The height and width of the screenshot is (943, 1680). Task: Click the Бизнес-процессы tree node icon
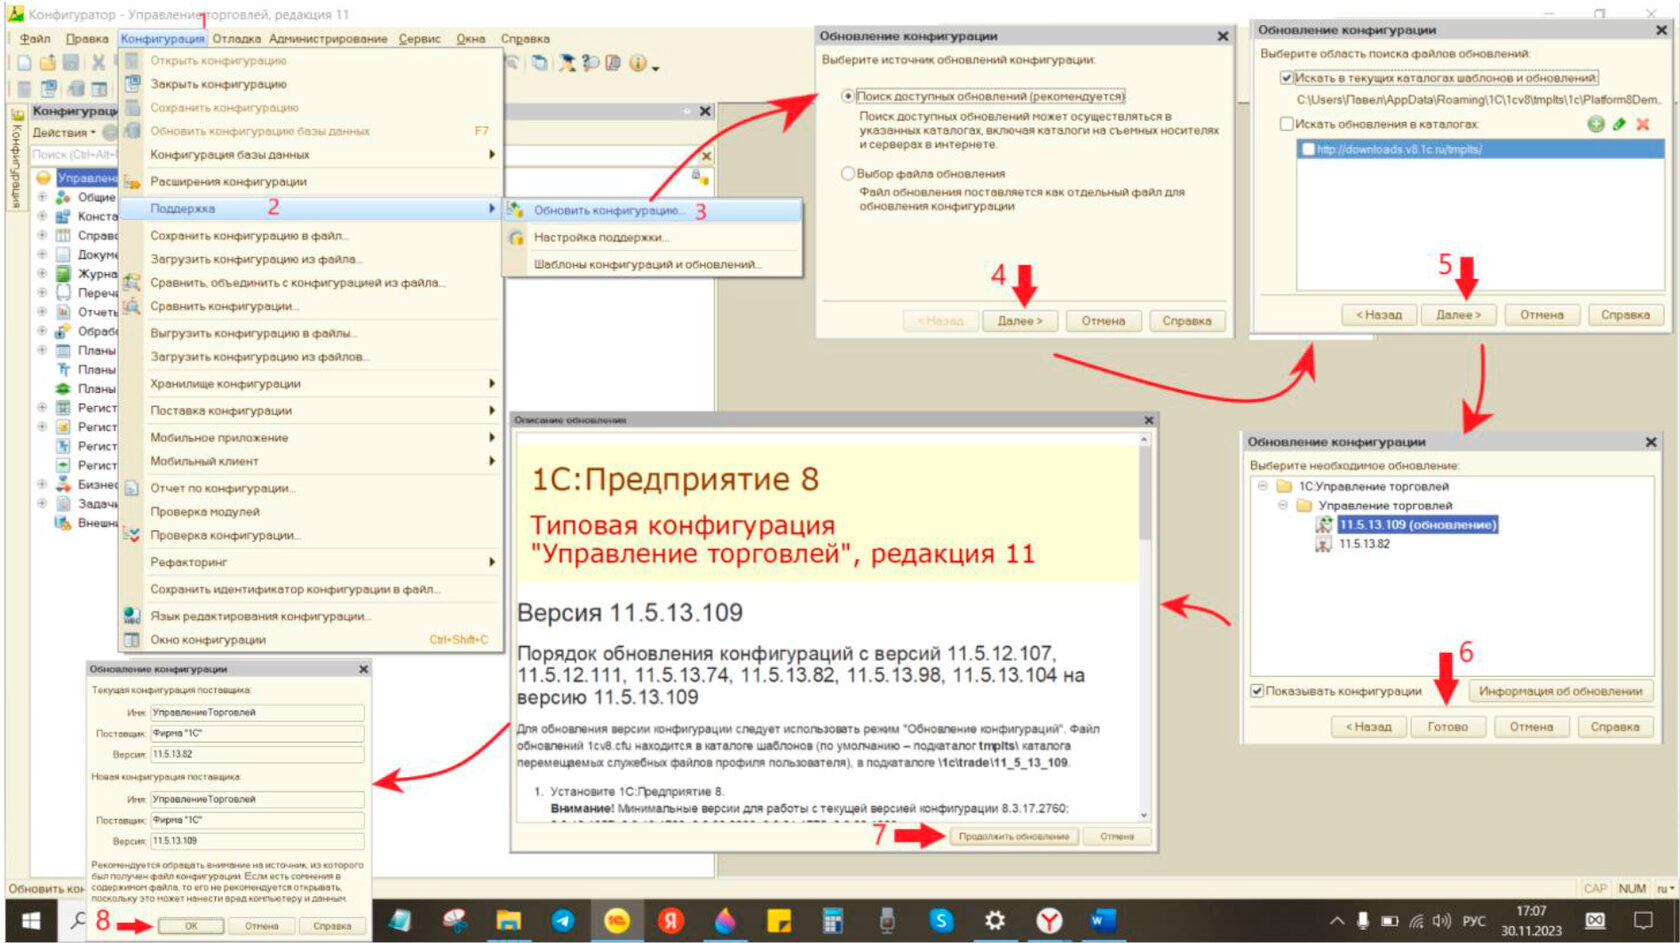pyautogui.click(x=63, y=484)
